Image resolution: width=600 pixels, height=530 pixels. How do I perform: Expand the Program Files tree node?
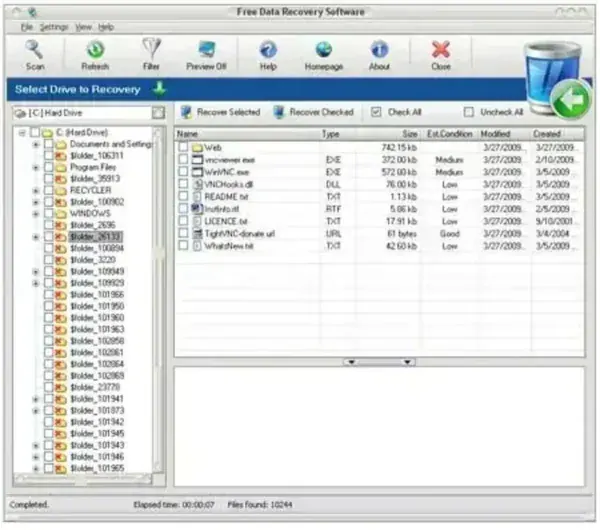36,167
